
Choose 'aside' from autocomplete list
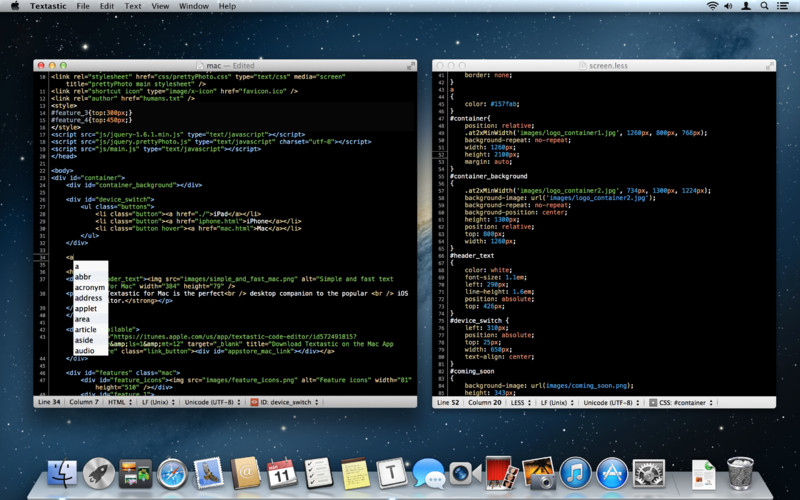[91, 340]
